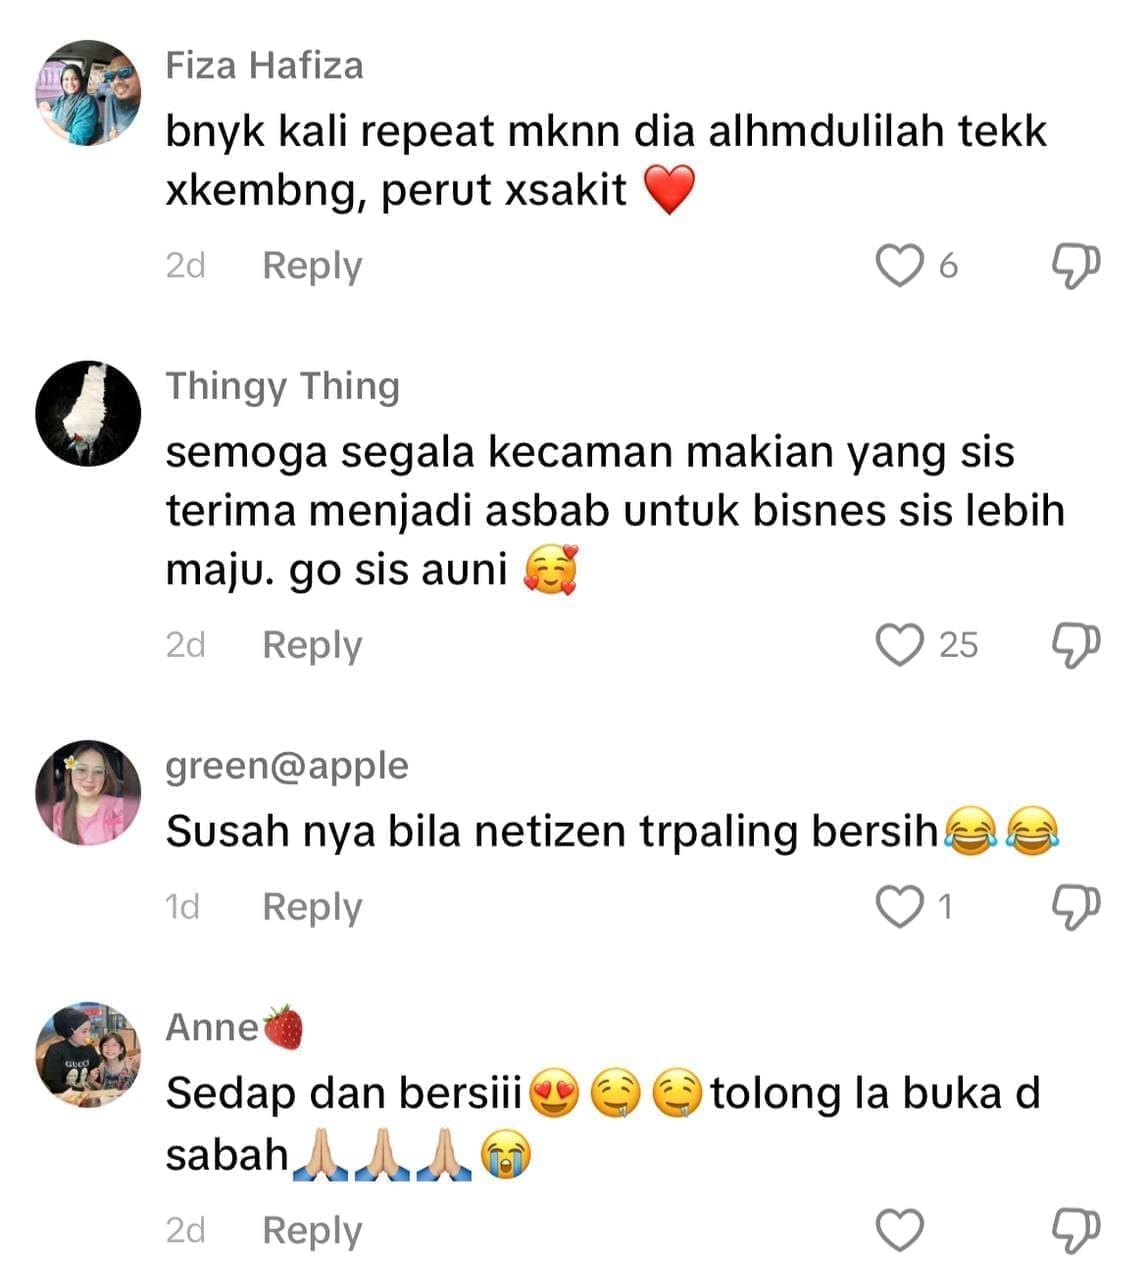Open username Fiza Hafiza

click(x=264, y=66)
